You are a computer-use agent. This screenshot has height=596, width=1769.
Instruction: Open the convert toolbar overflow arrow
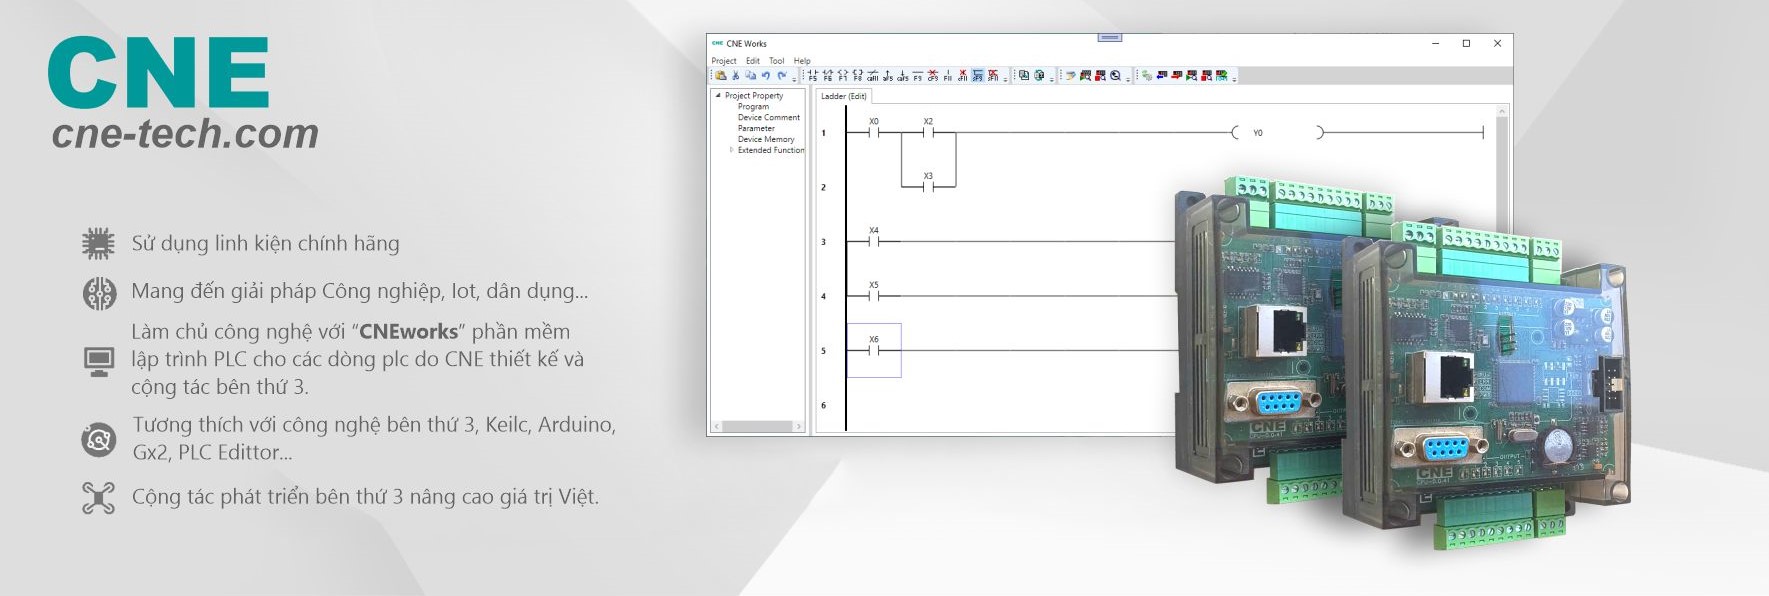(x=1052, y=78)
